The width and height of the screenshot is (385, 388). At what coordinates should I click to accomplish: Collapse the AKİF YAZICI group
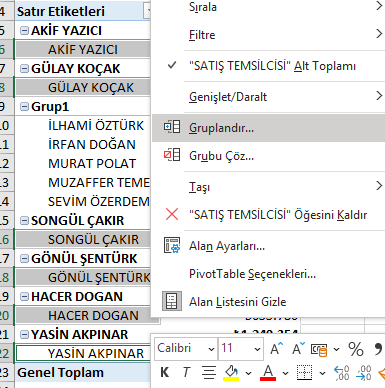tap(24, 30)
